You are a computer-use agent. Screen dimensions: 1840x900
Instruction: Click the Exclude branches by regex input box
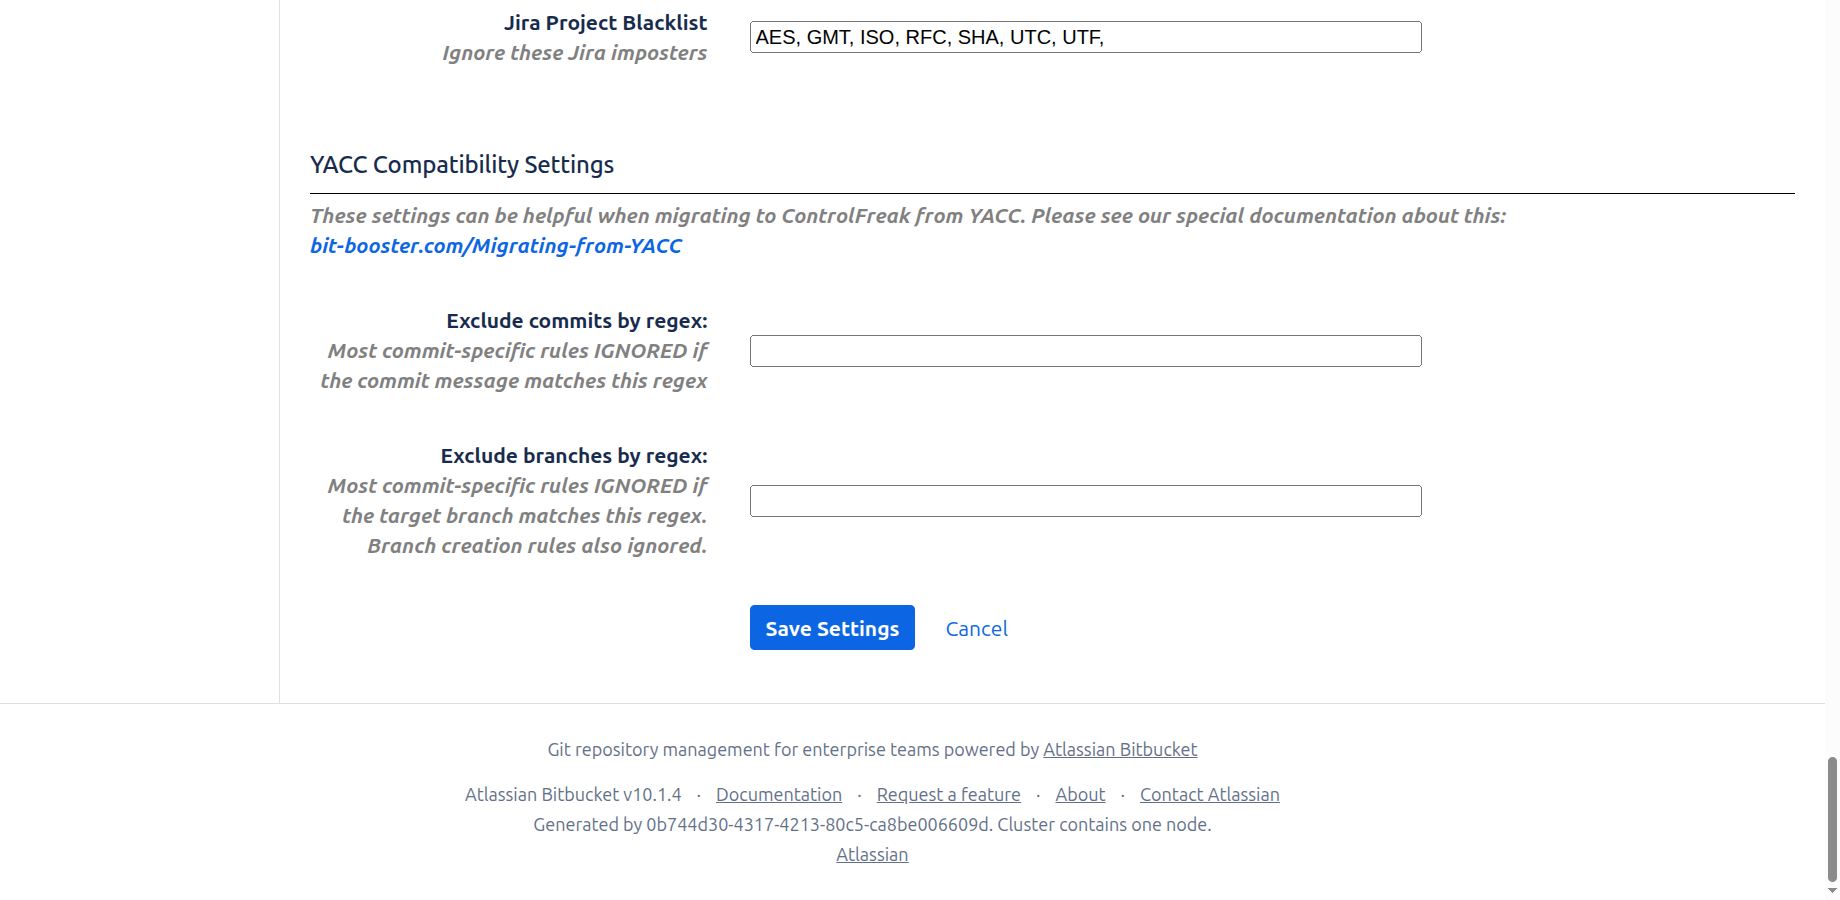[x=1085, y=501]
